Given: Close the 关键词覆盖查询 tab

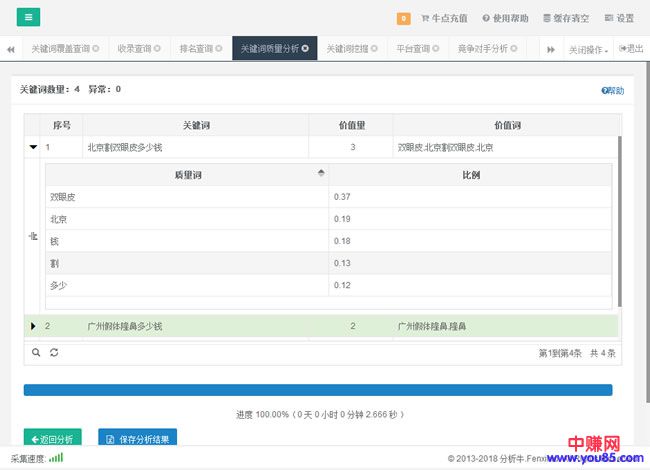Looking at the screenshot, I should click(96, 48).
